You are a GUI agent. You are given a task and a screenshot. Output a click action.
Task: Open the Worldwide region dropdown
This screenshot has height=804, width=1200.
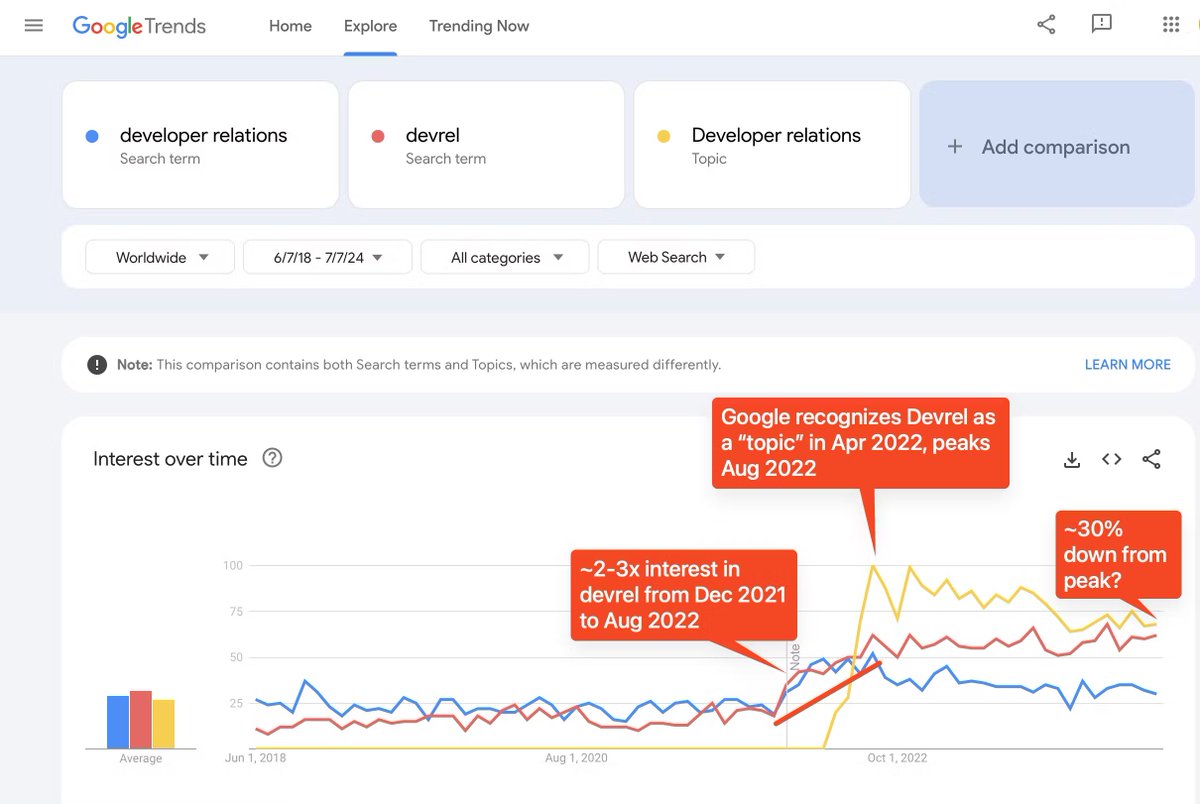160,257
